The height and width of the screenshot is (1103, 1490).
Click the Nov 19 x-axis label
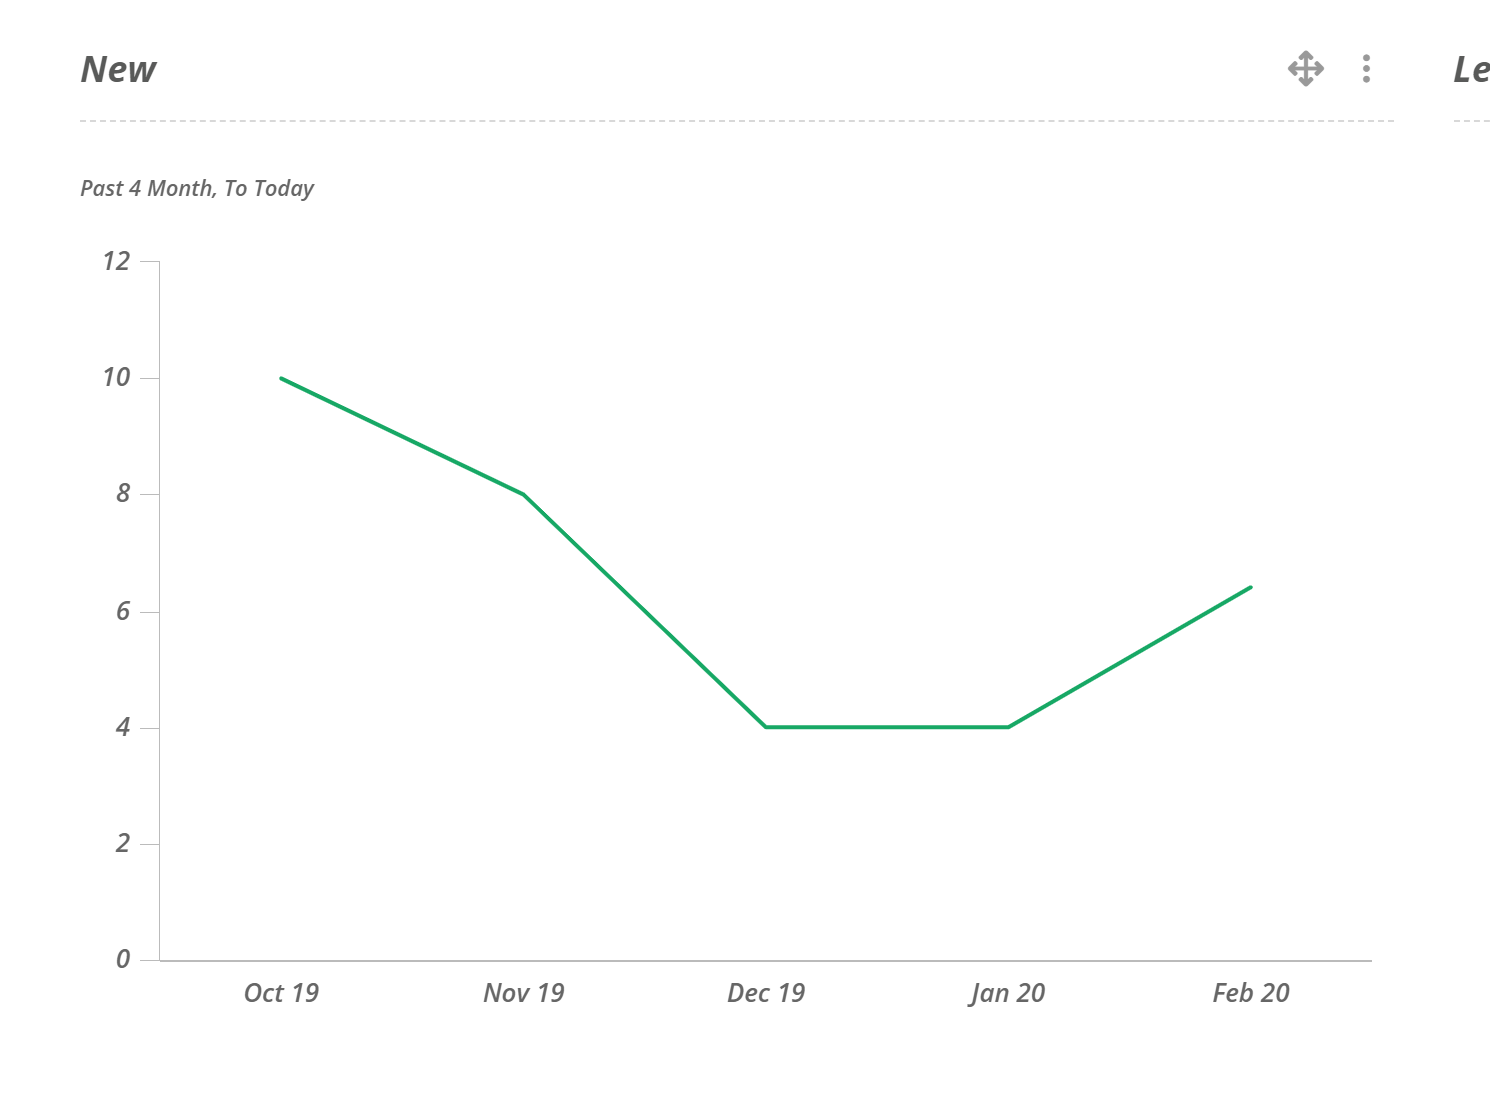tap(524, 993)
